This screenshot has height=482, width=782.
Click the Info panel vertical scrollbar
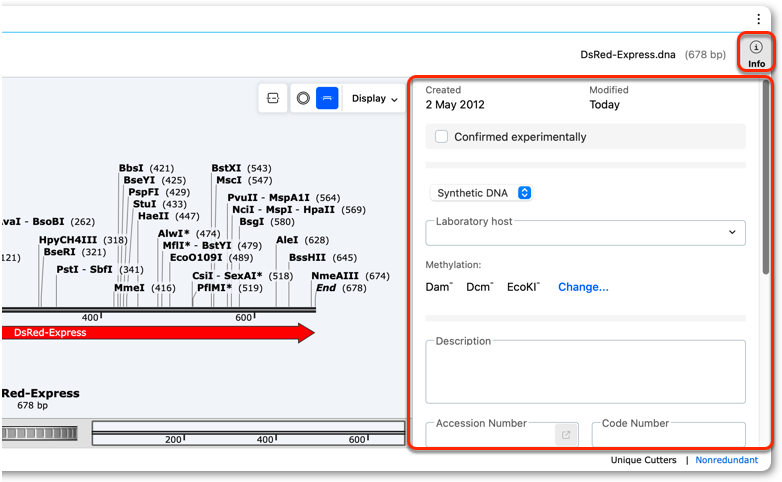[x=766, y=177]
